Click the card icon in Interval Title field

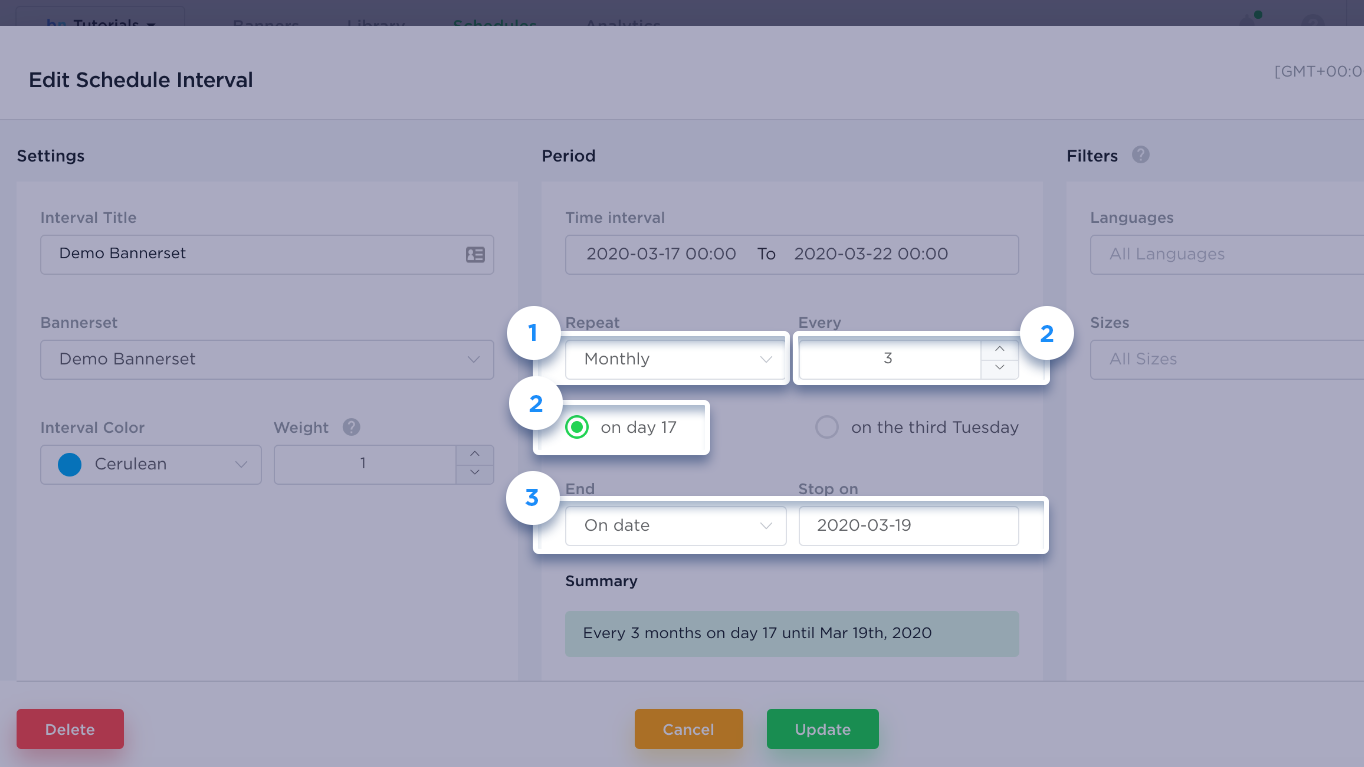(475, 255)
